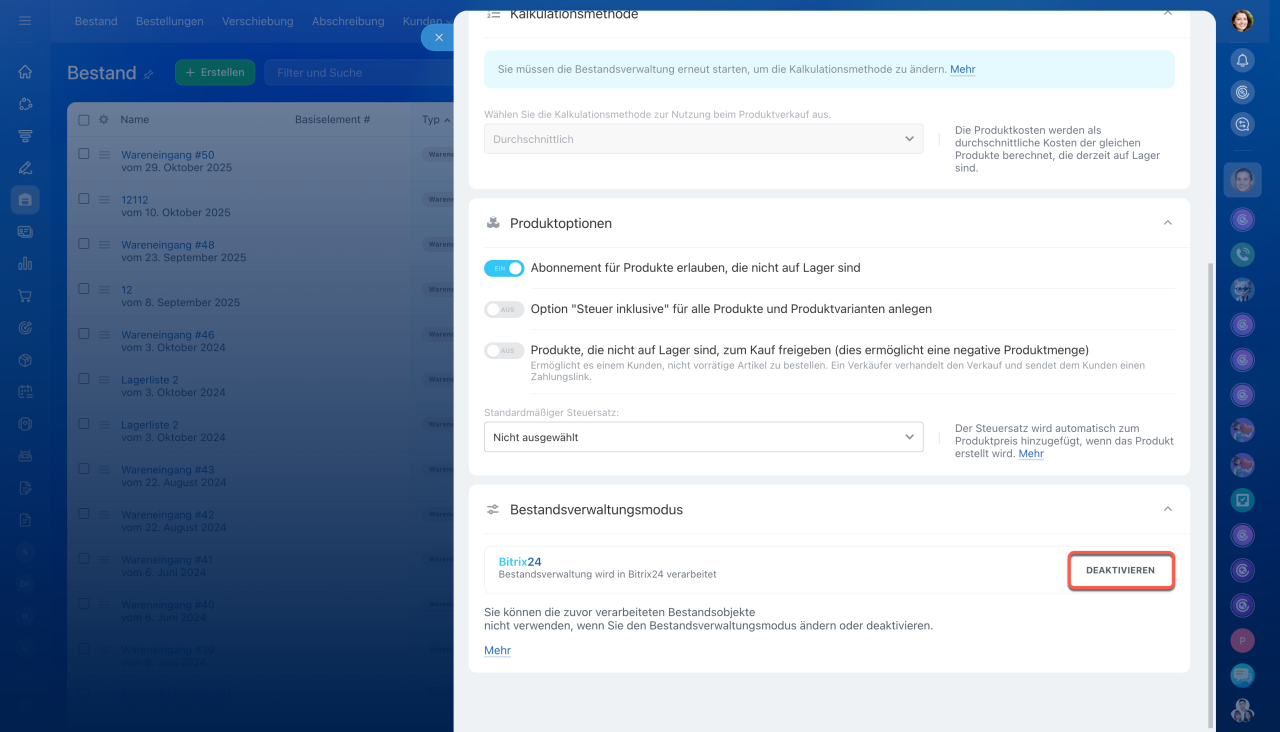The image size is (1280, 732).
Task: Tick the select-all checkbox in the table header
Action: click(84, 120)
